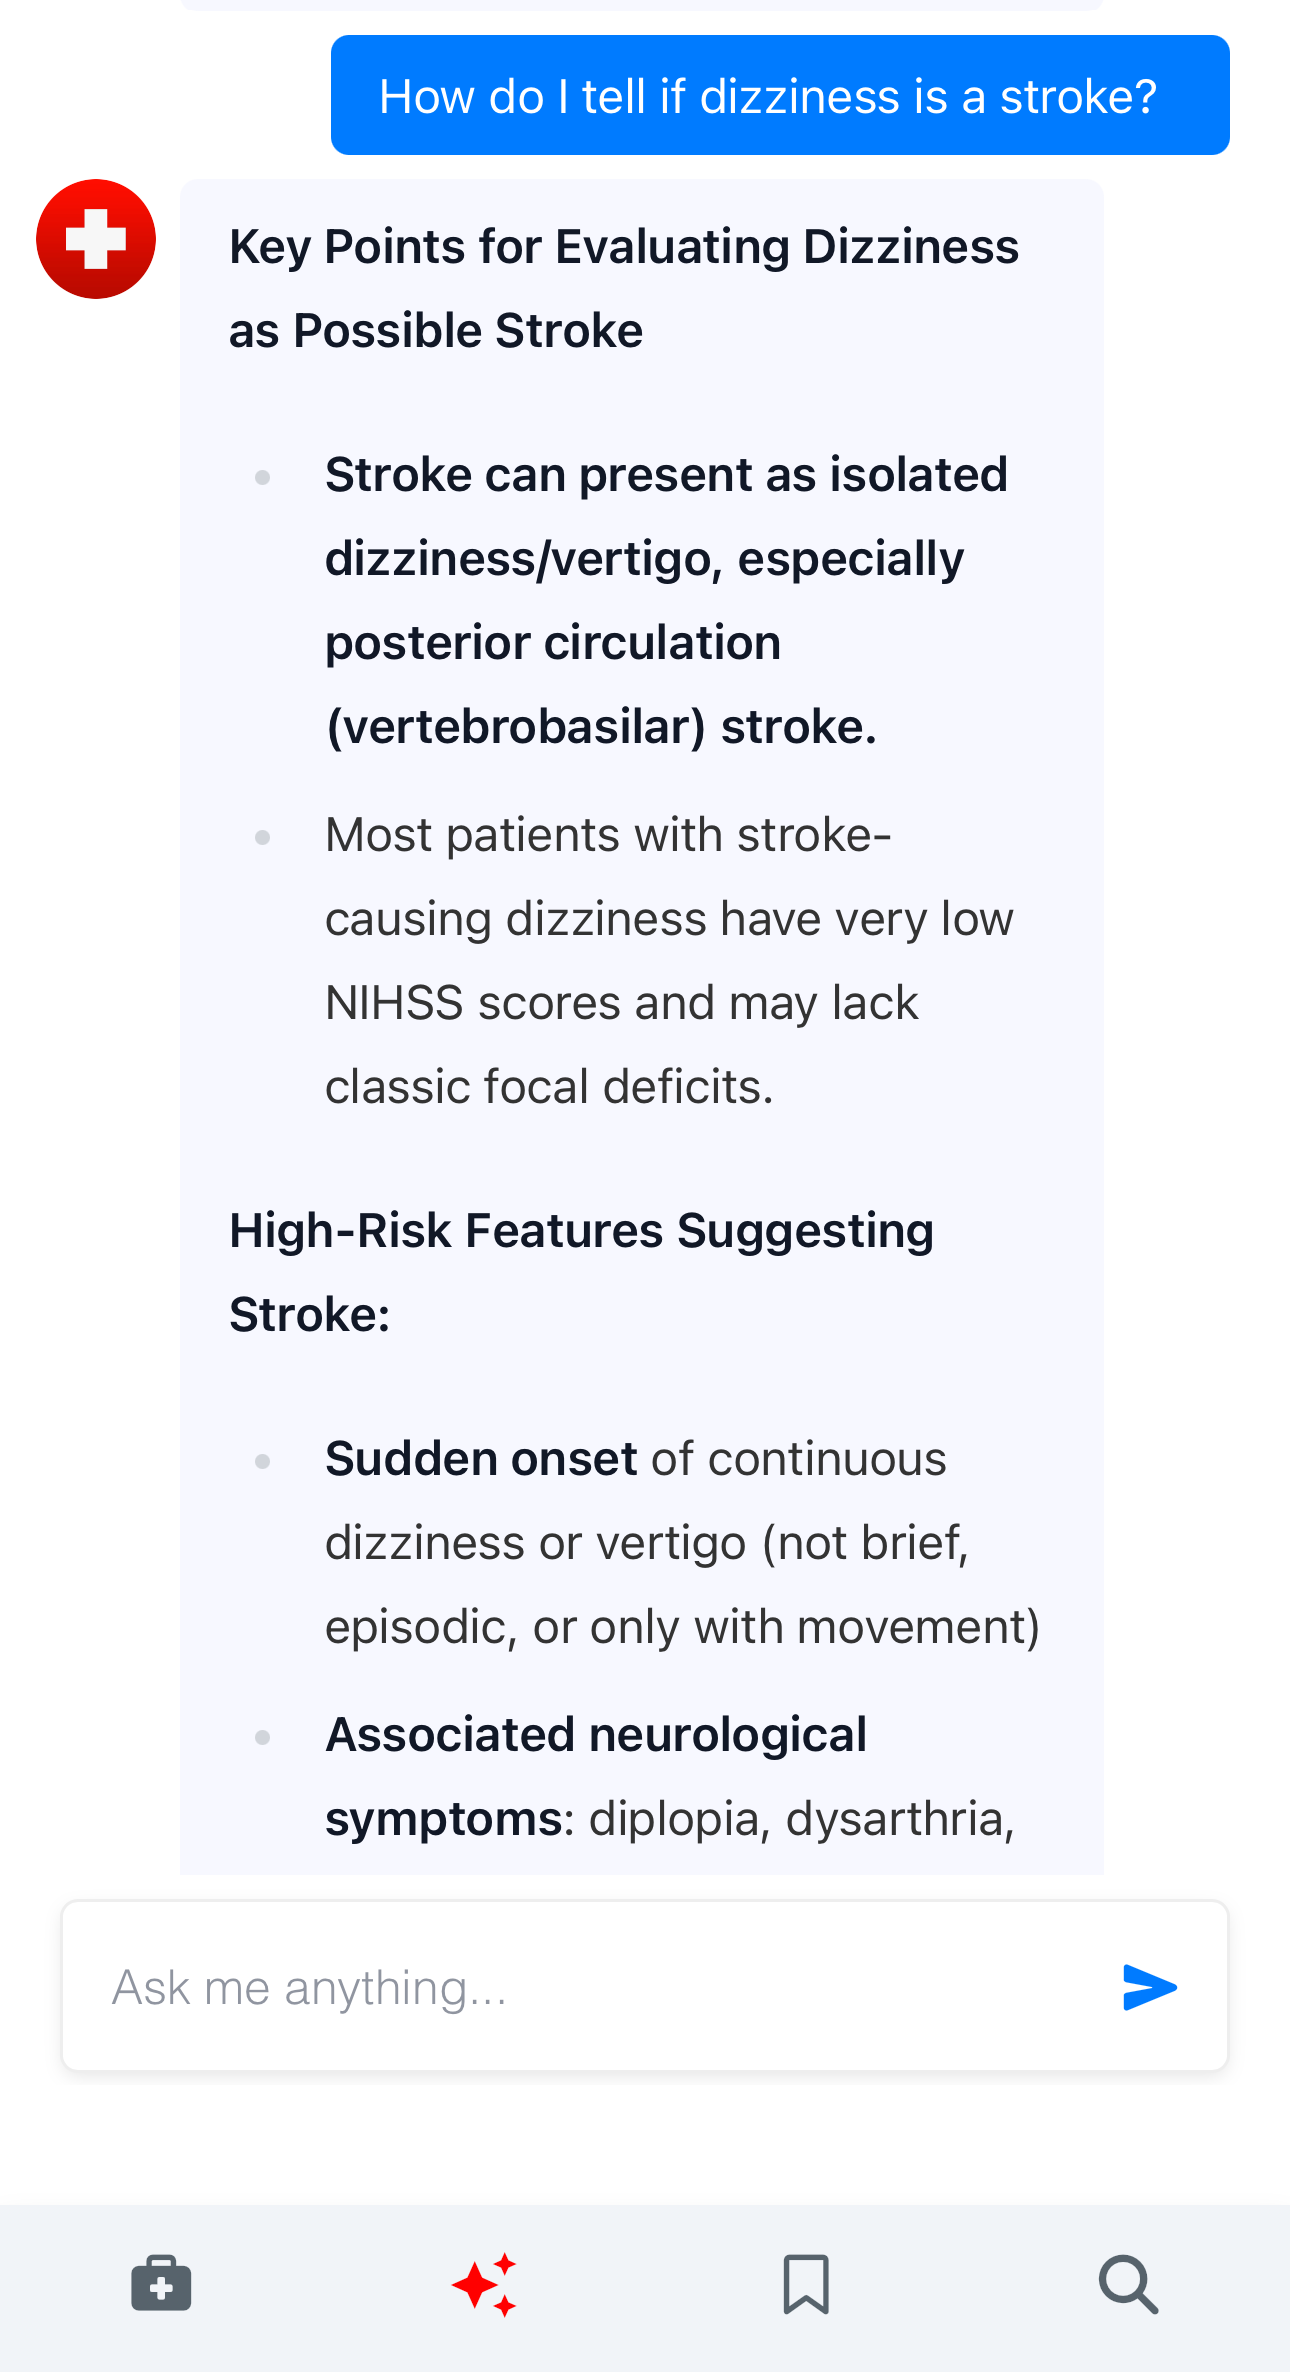Tap "episodic, or only with movement)" text
The image size is (1290, 2372).
click(682, 1627)
